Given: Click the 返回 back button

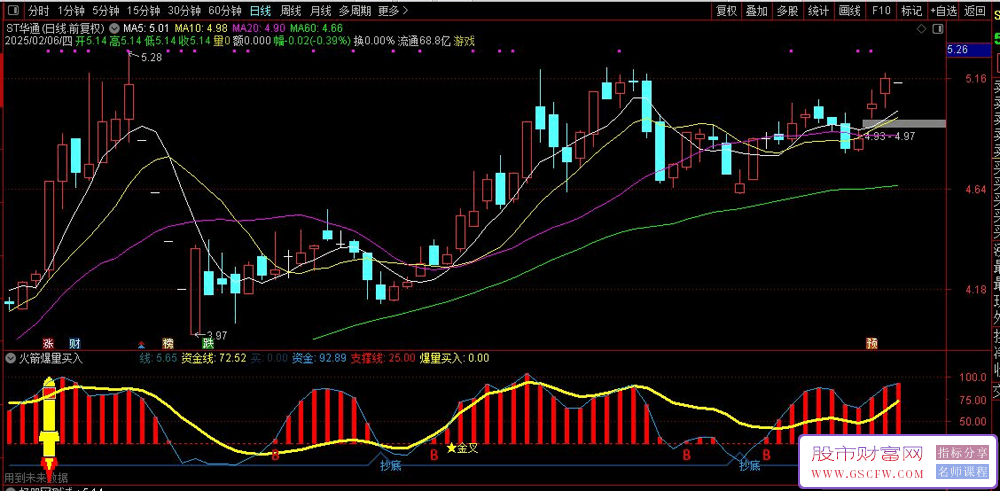Looking at the screenshot, I should [x=974, y=10].
